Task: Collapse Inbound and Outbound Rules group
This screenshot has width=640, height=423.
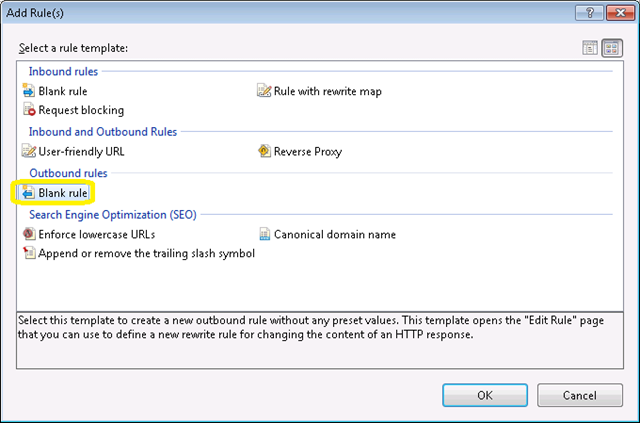Action: coord(103,131)
